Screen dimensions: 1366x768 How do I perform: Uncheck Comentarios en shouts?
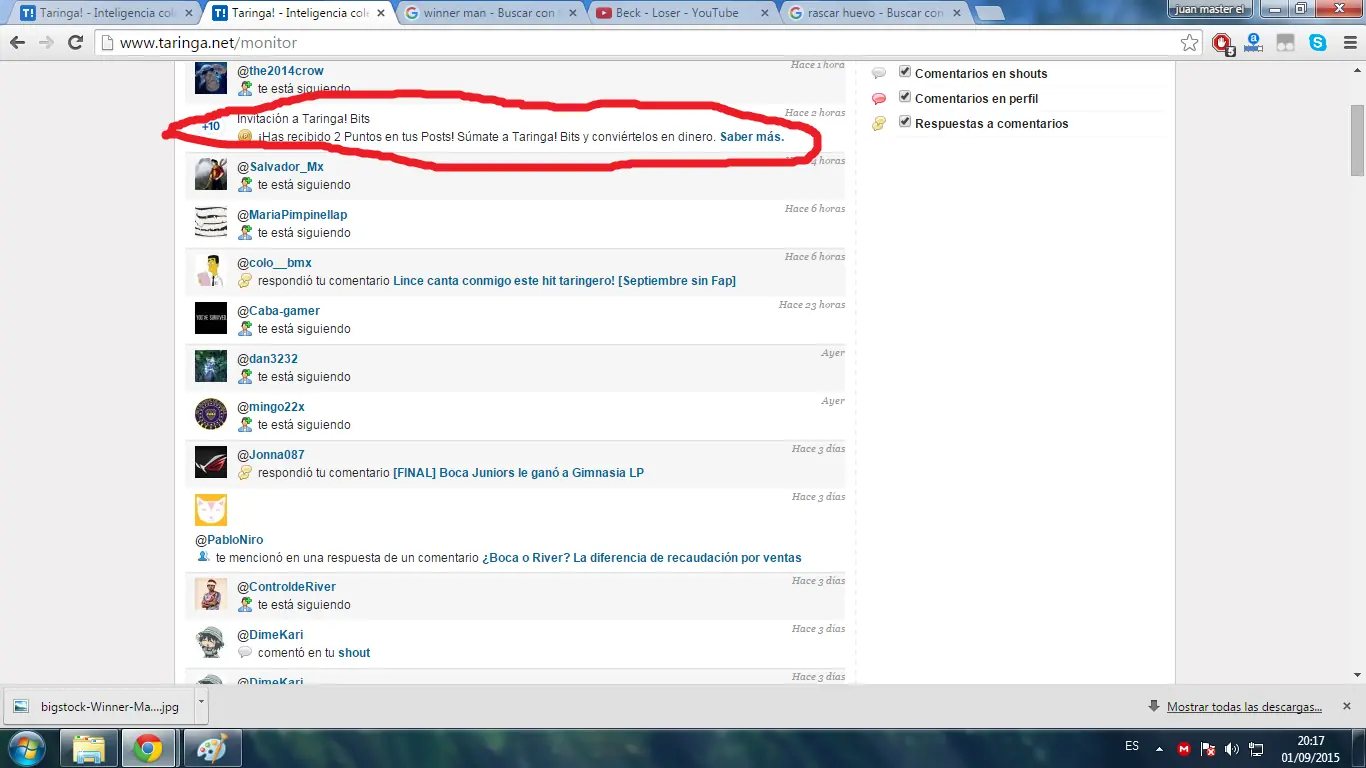(905, 72)
